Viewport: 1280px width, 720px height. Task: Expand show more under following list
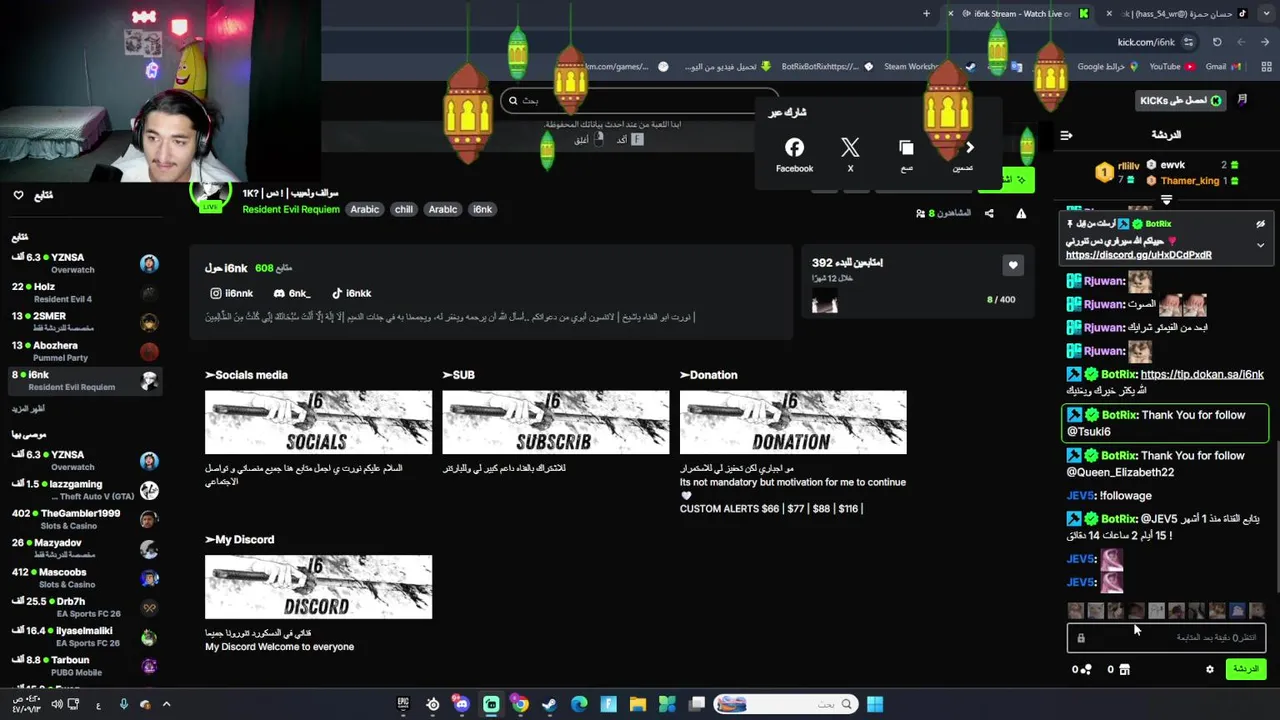28,408
